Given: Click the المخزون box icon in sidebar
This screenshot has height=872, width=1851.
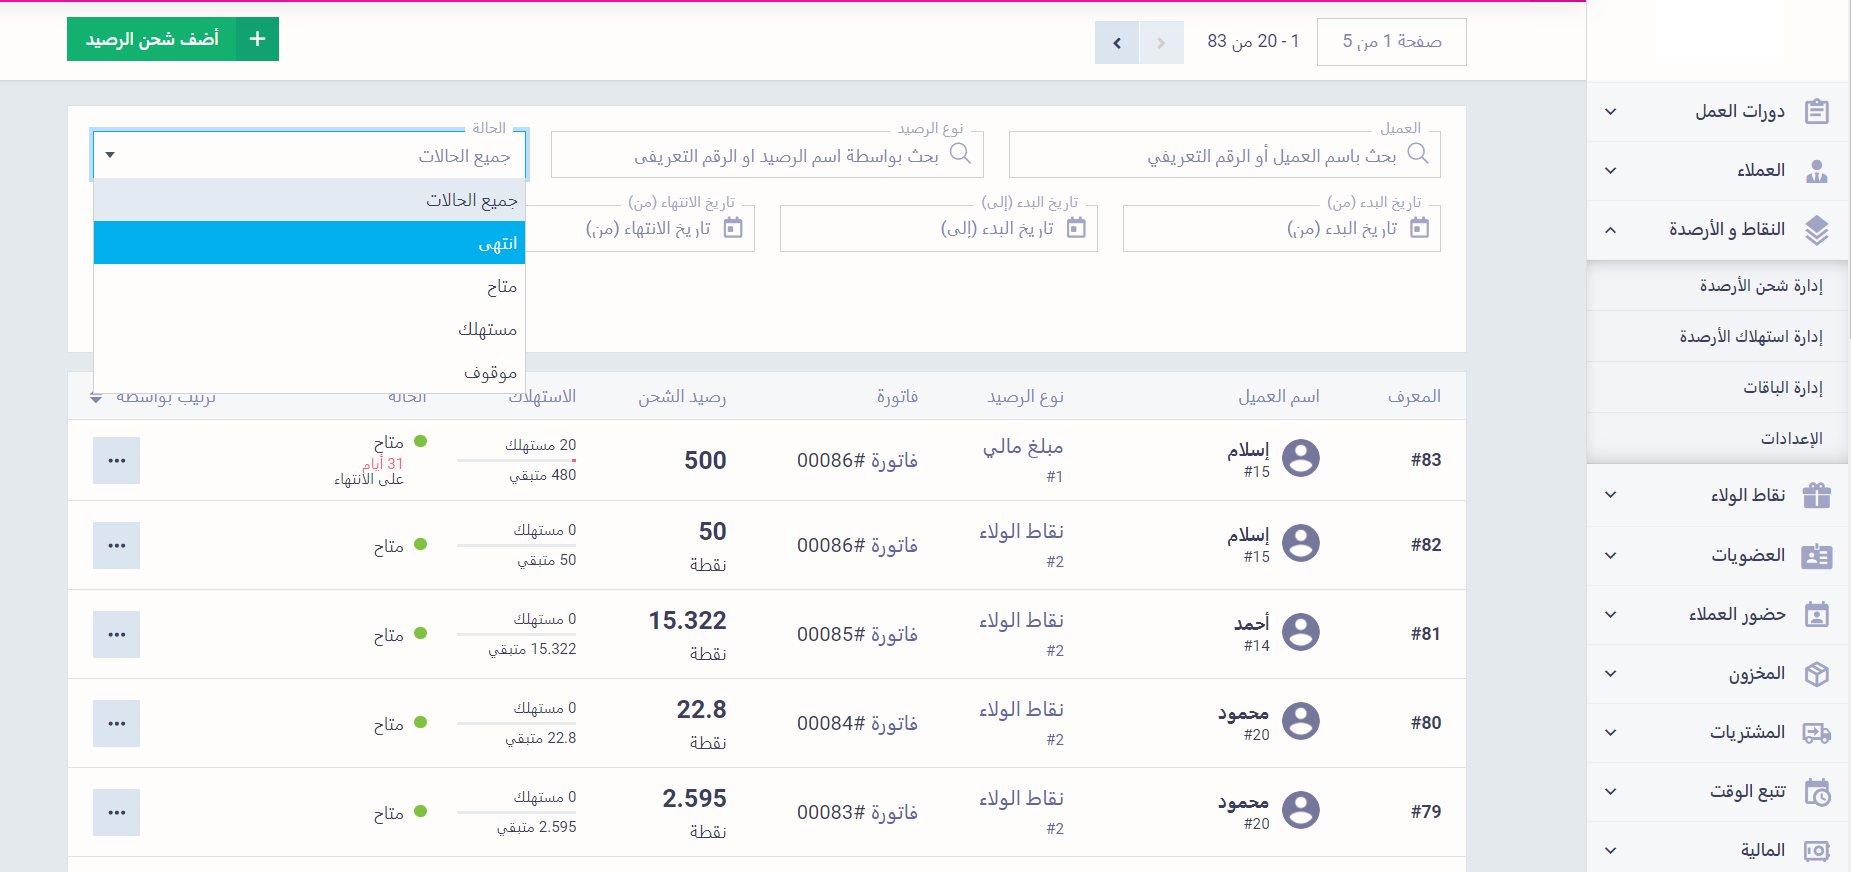Looking at the screenshot, I should coord(1816,674).
